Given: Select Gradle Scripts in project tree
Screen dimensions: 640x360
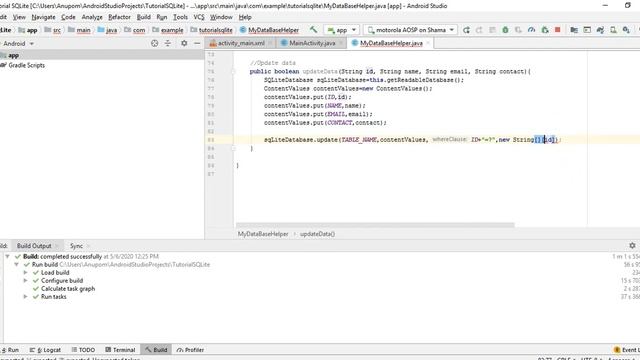Looking at the screenshot, I should 27,65.
